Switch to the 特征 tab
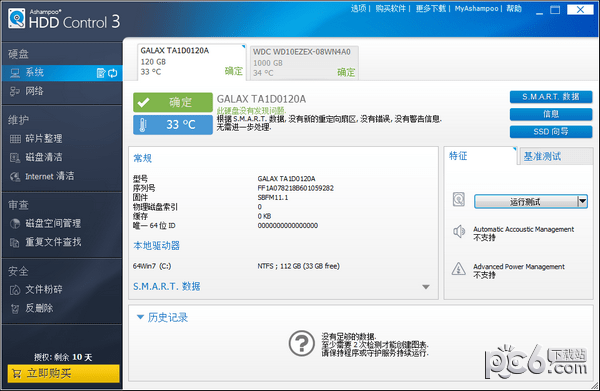The image size is (600, 391). [x=480, y=156]
